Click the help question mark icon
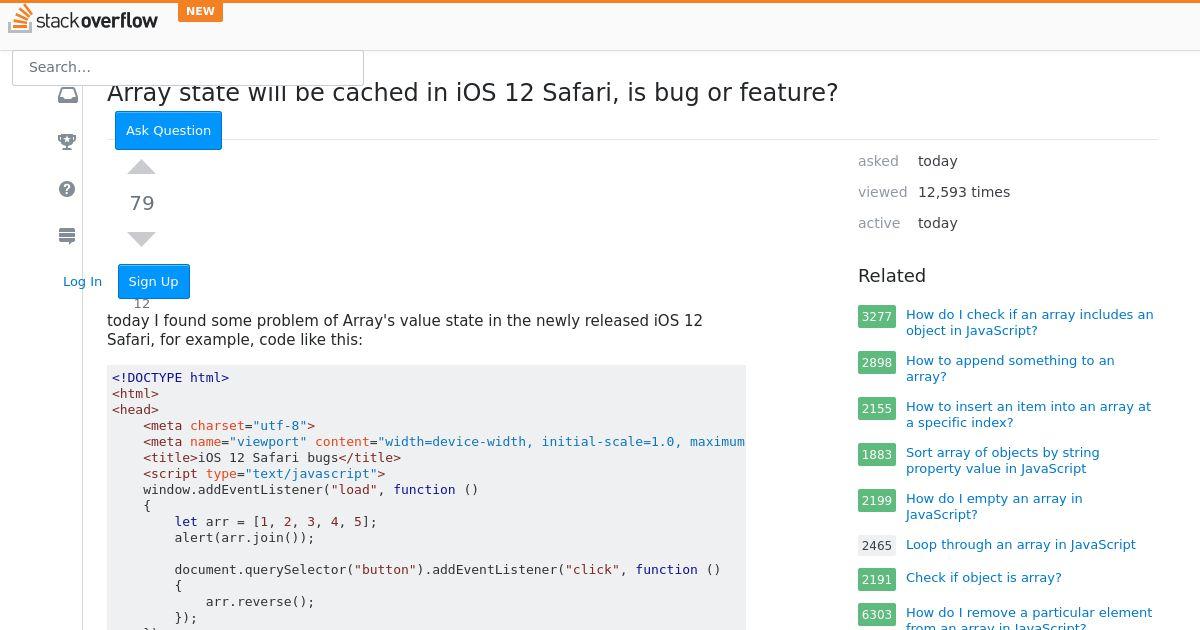This screenshot has height=630, width=1200. (67, 189)
